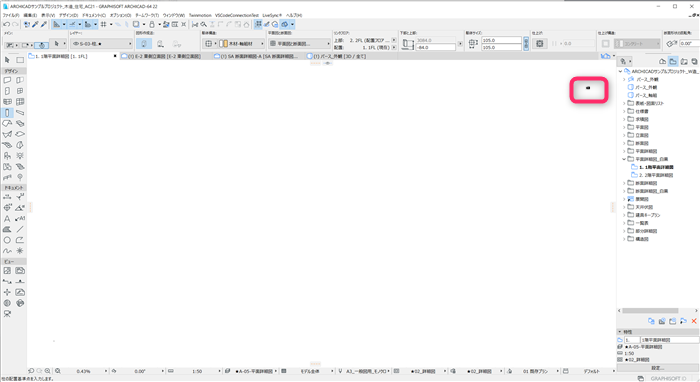Click the eyedropper Pick Up Parameters icon
Viewport: 700px width, 382px height.
(35, 25)
